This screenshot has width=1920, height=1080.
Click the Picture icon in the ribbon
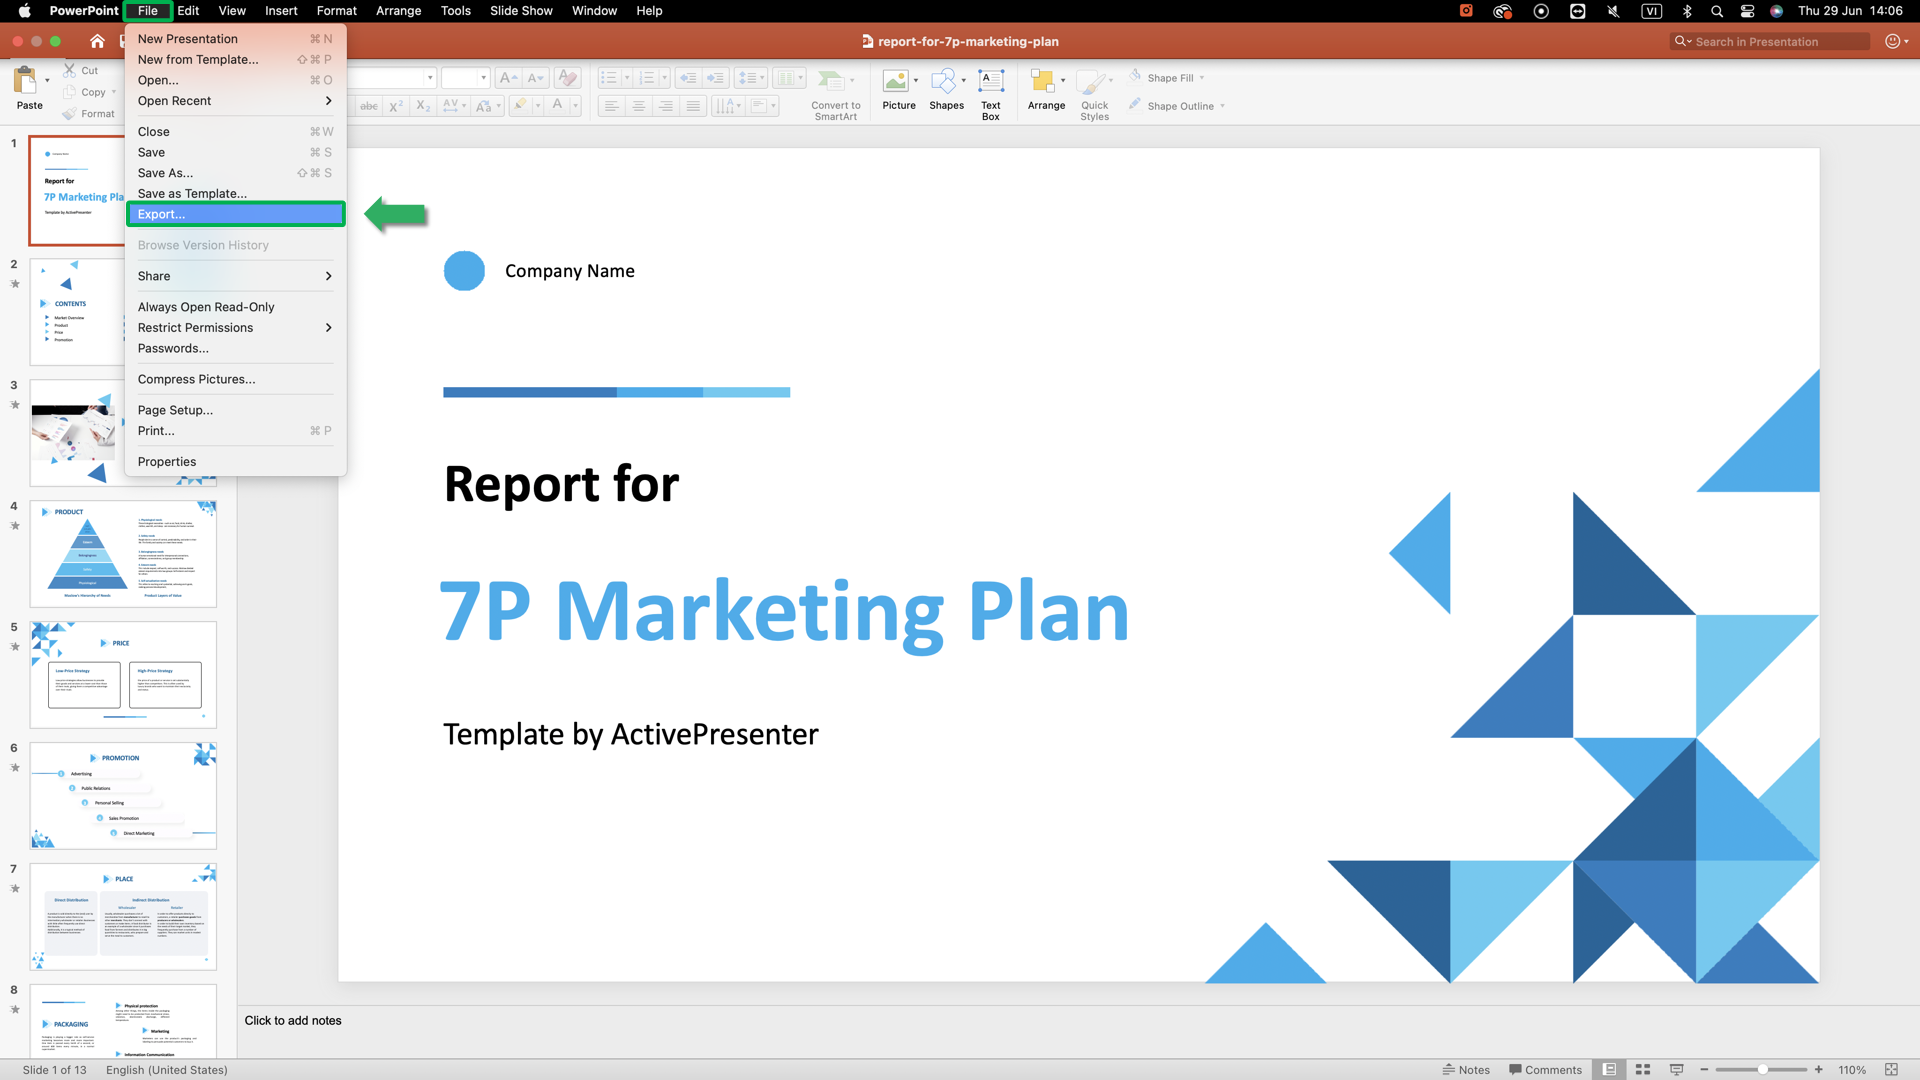click(x=896, y=82)
